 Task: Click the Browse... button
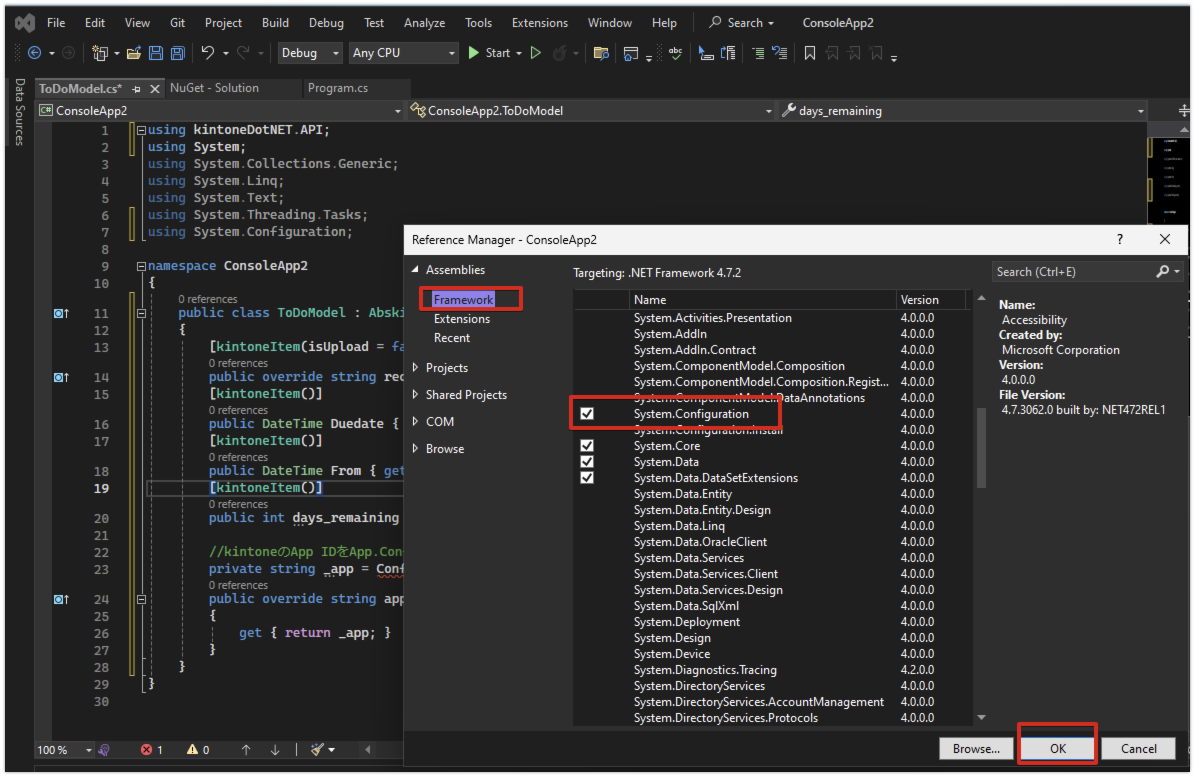[x=975, y=748]
